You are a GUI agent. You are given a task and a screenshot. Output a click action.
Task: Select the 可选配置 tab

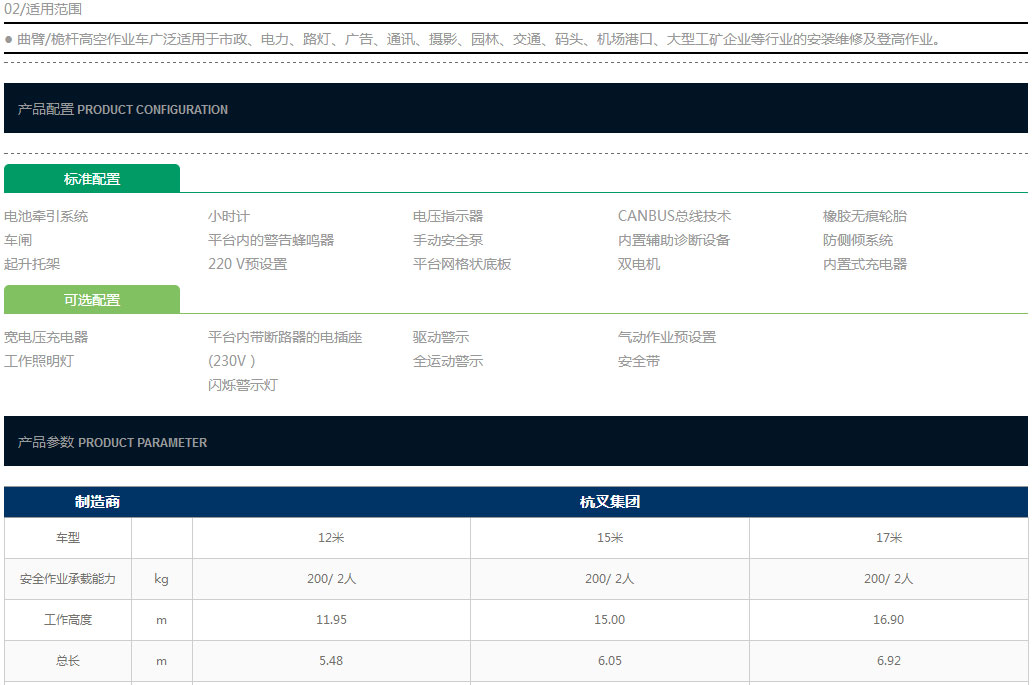[92, 300]
